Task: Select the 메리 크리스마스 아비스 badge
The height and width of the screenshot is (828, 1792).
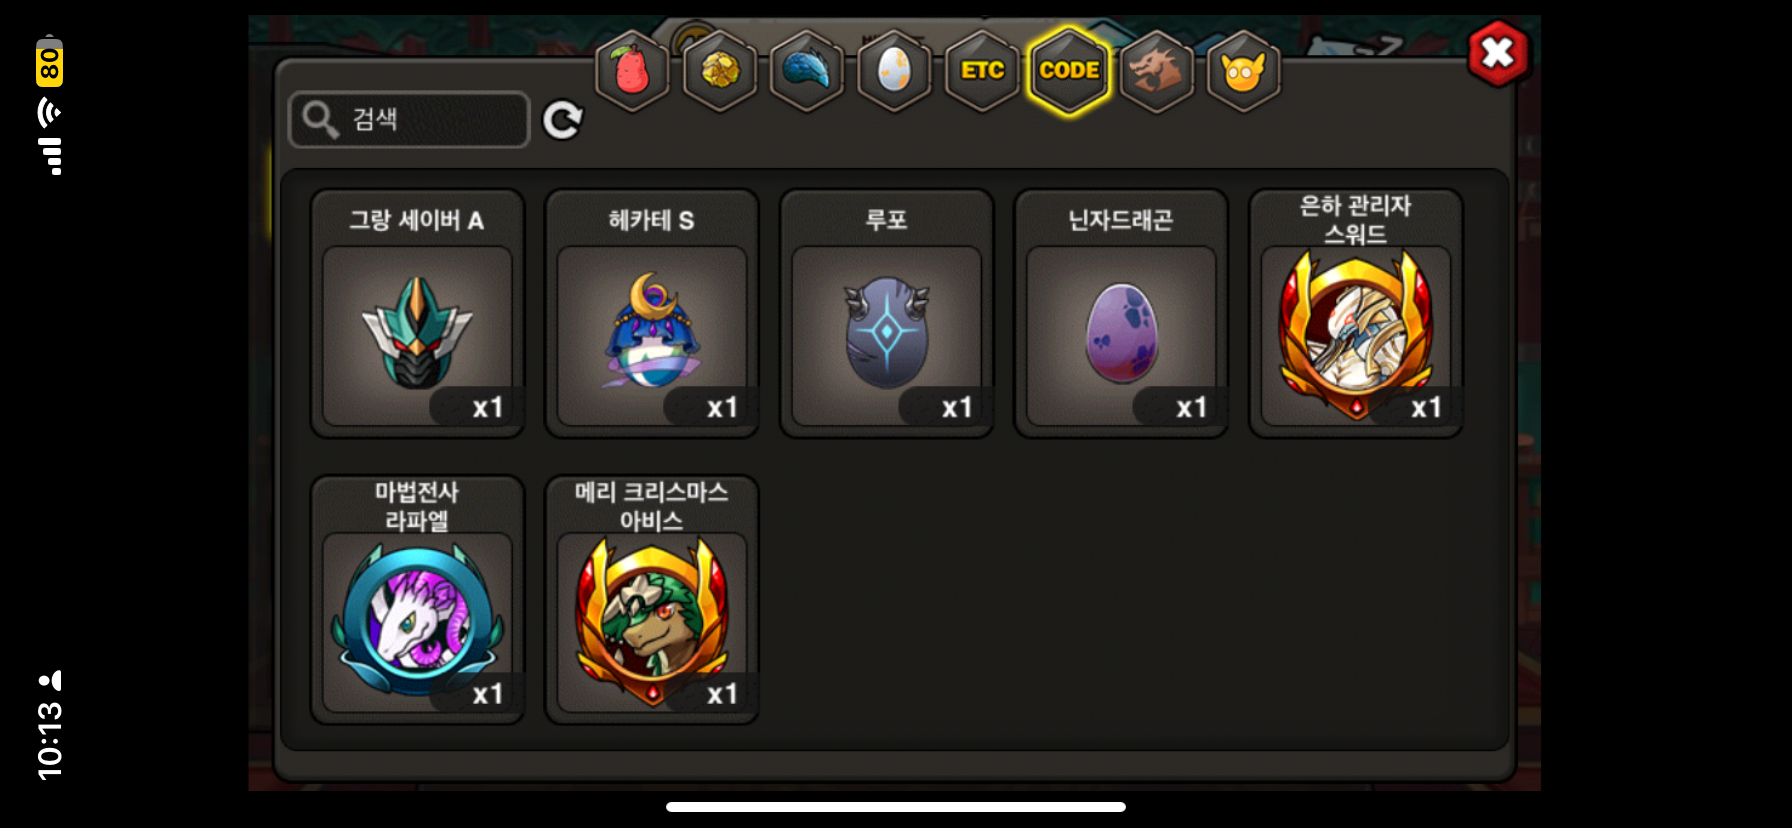Action: click(652, 600)
